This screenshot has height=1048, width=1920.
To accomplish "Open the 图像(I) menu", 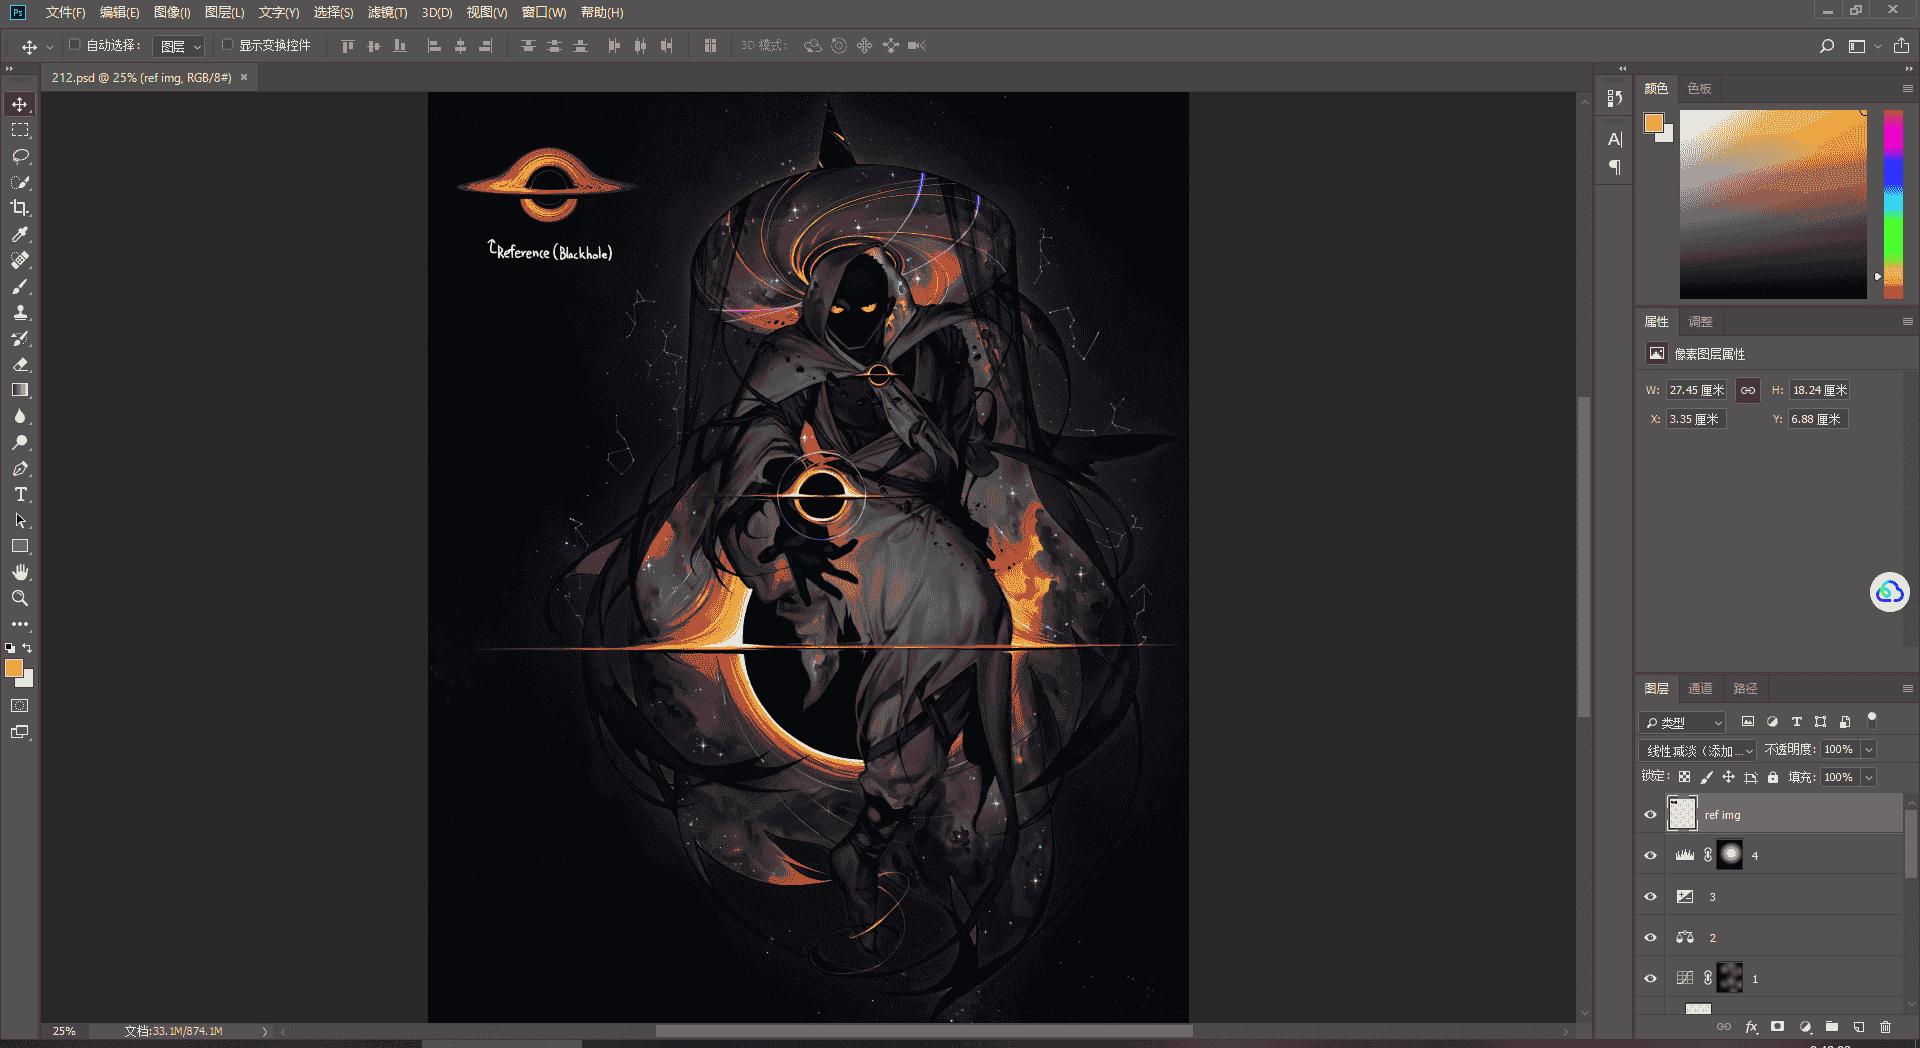I will 172,12.
